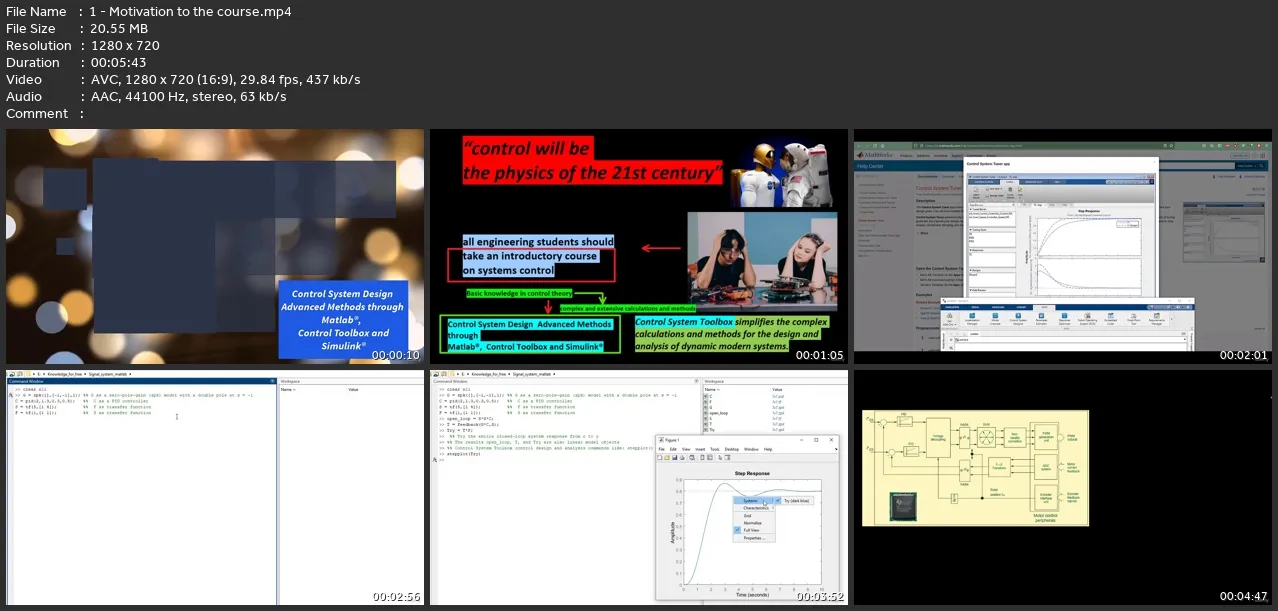
Task: Click Help Center banner on MathWorks page
Action: 870,166
